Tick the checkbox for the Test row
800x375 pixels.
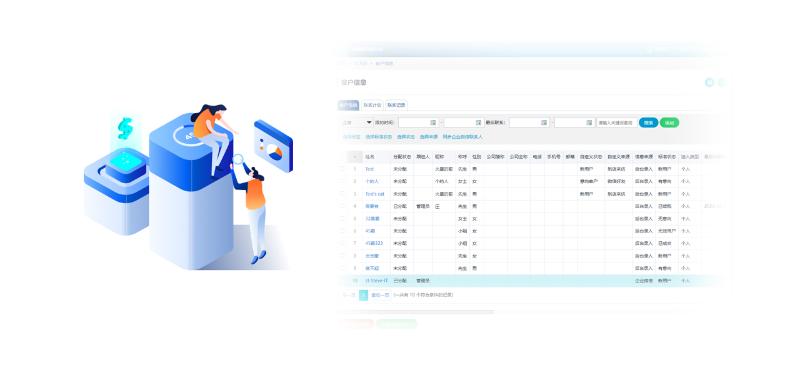click(343, 169)
